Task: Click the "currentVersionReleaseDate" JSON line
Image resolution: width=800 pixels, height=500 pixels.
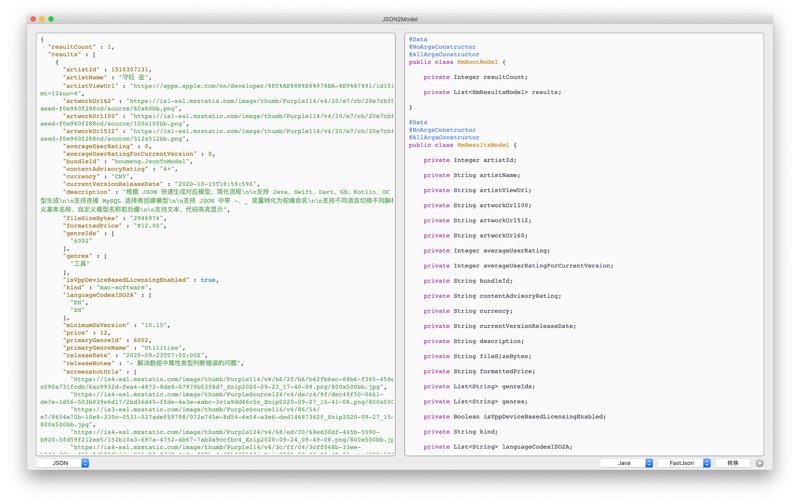Action: [x=161, y=184]
